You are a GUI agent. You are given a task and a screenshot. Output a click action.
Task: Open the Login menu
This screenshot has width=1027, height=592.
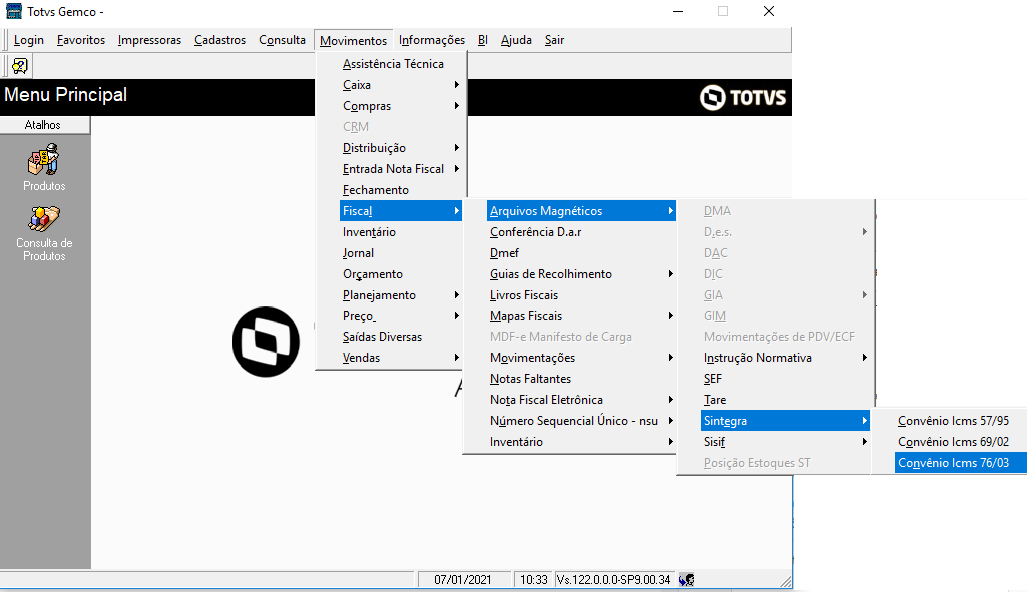coord(29,40)
